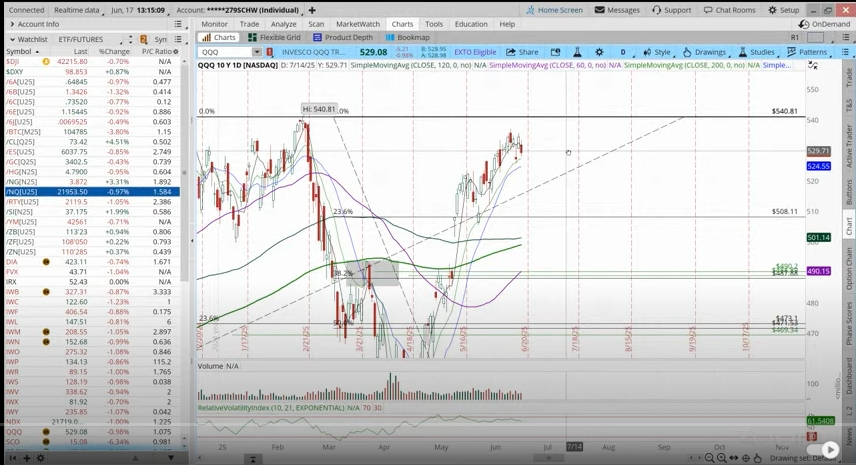Image resolution: width=856 pixels, height=465 pixels.
Task: Open the Account Info list menu icon
Action: coord(178,24)
